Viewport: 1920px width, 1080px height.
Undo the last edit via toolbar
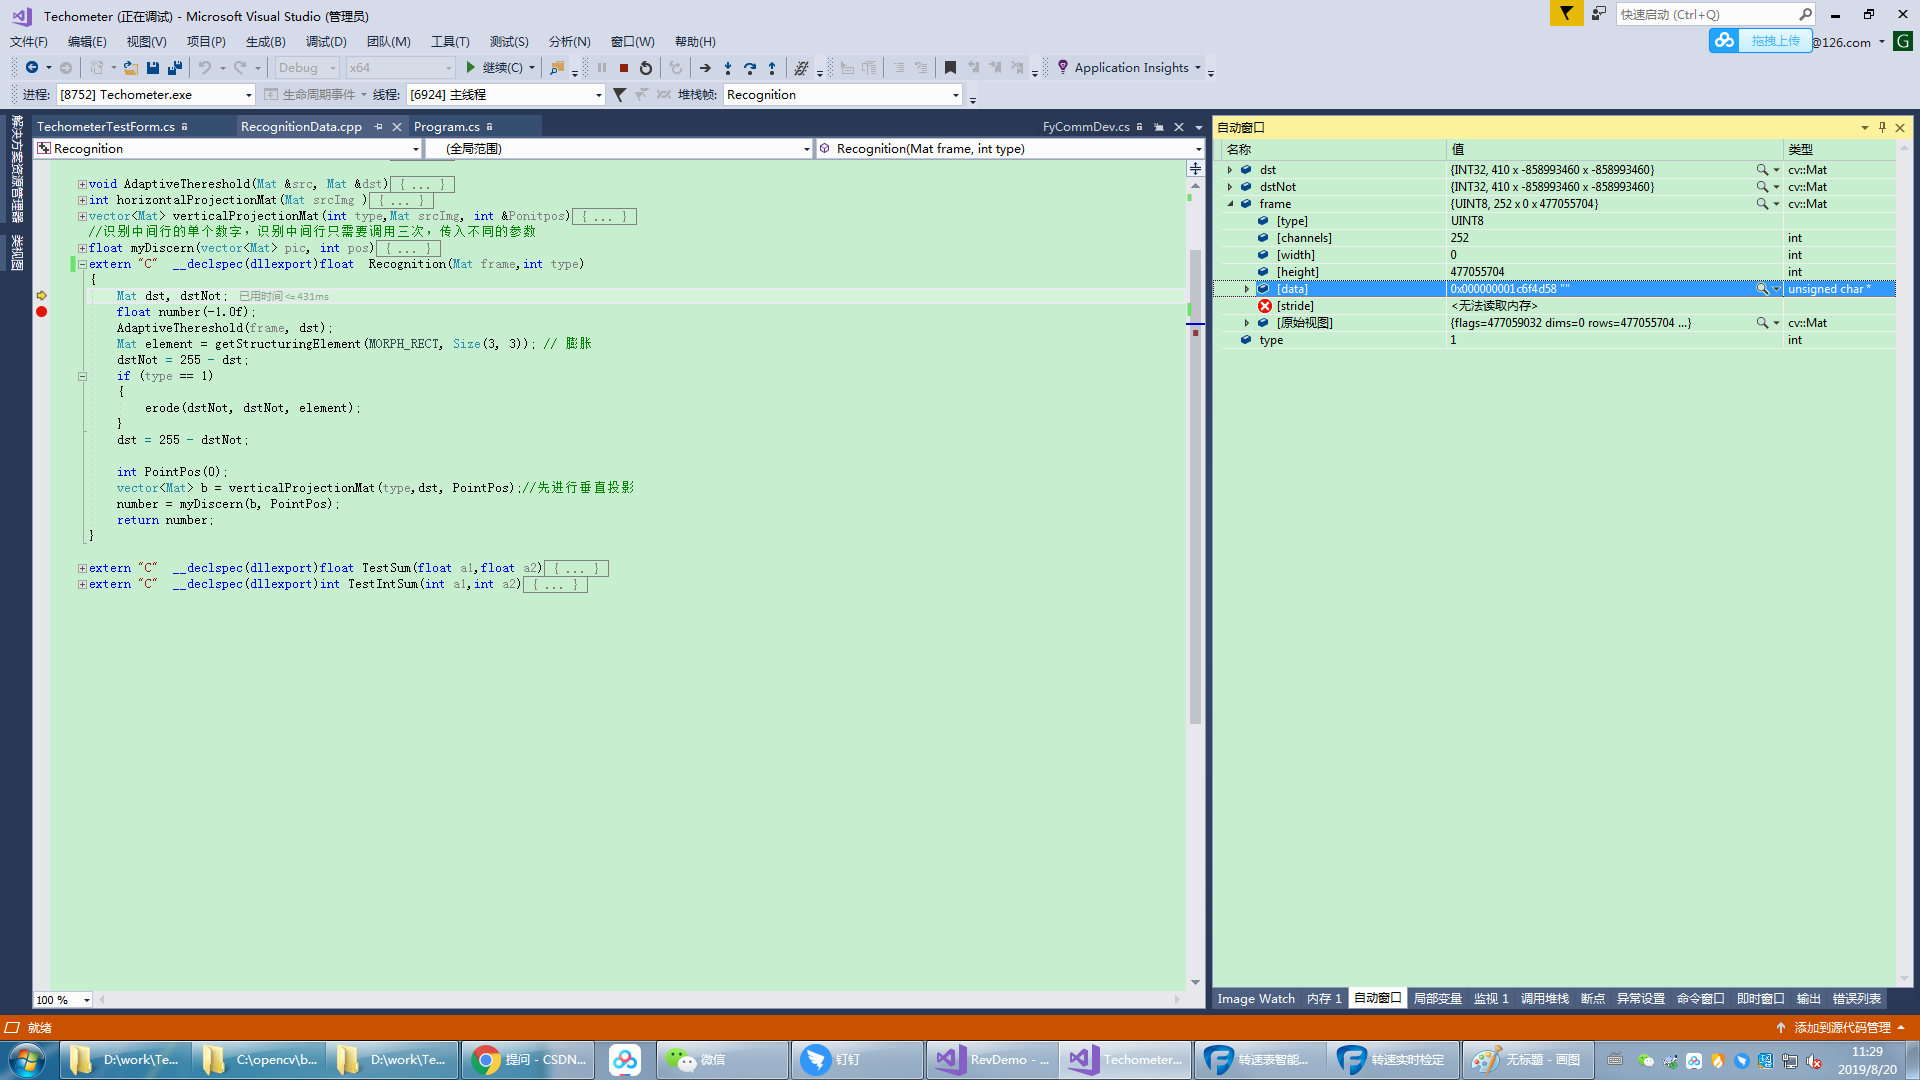pyautogui.click(x=204, y=68)
